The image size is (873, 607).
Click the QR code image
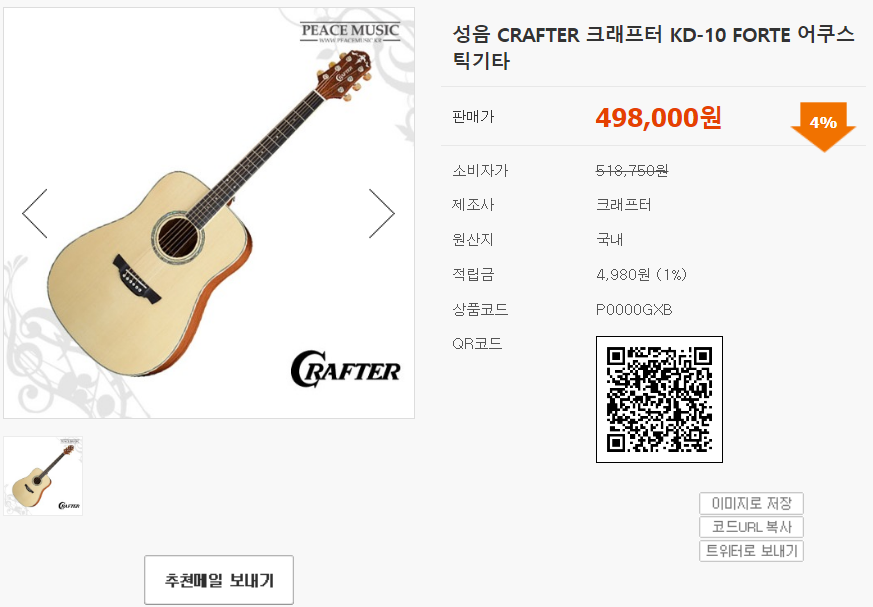(x=659, y=399)
